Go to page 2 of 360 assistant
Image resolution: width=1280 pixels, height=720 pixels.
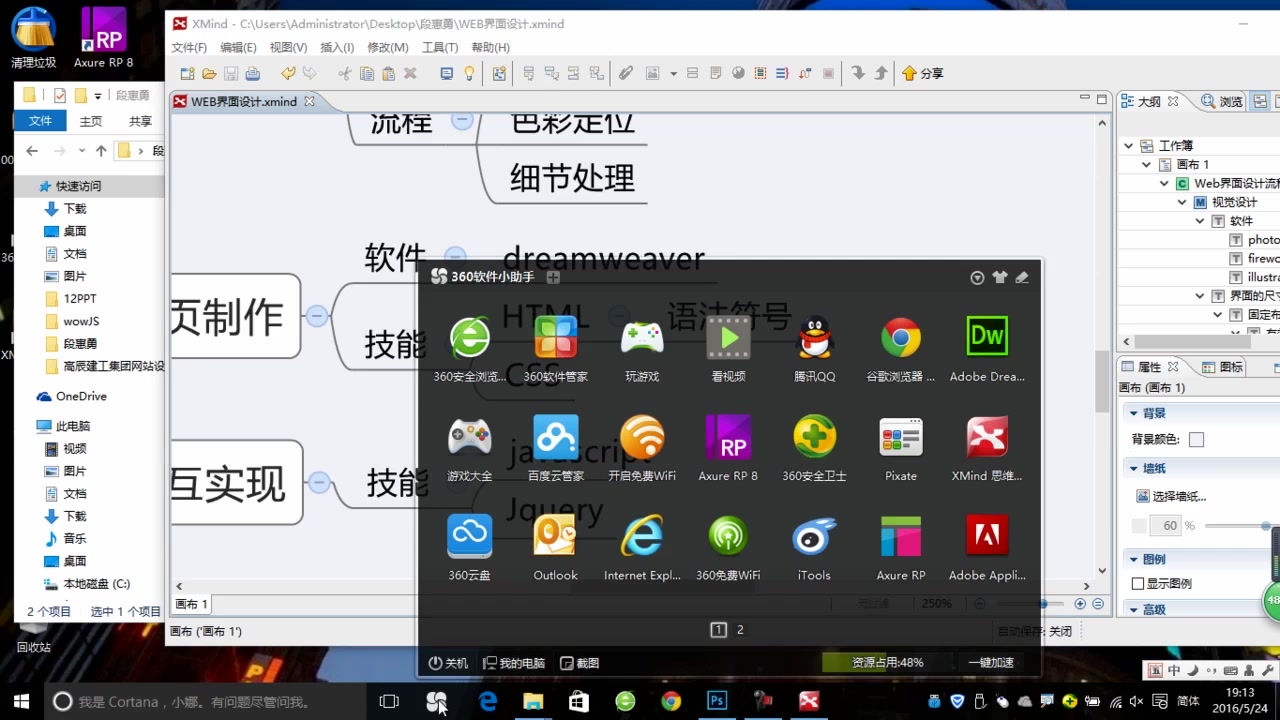click(740, 630)
